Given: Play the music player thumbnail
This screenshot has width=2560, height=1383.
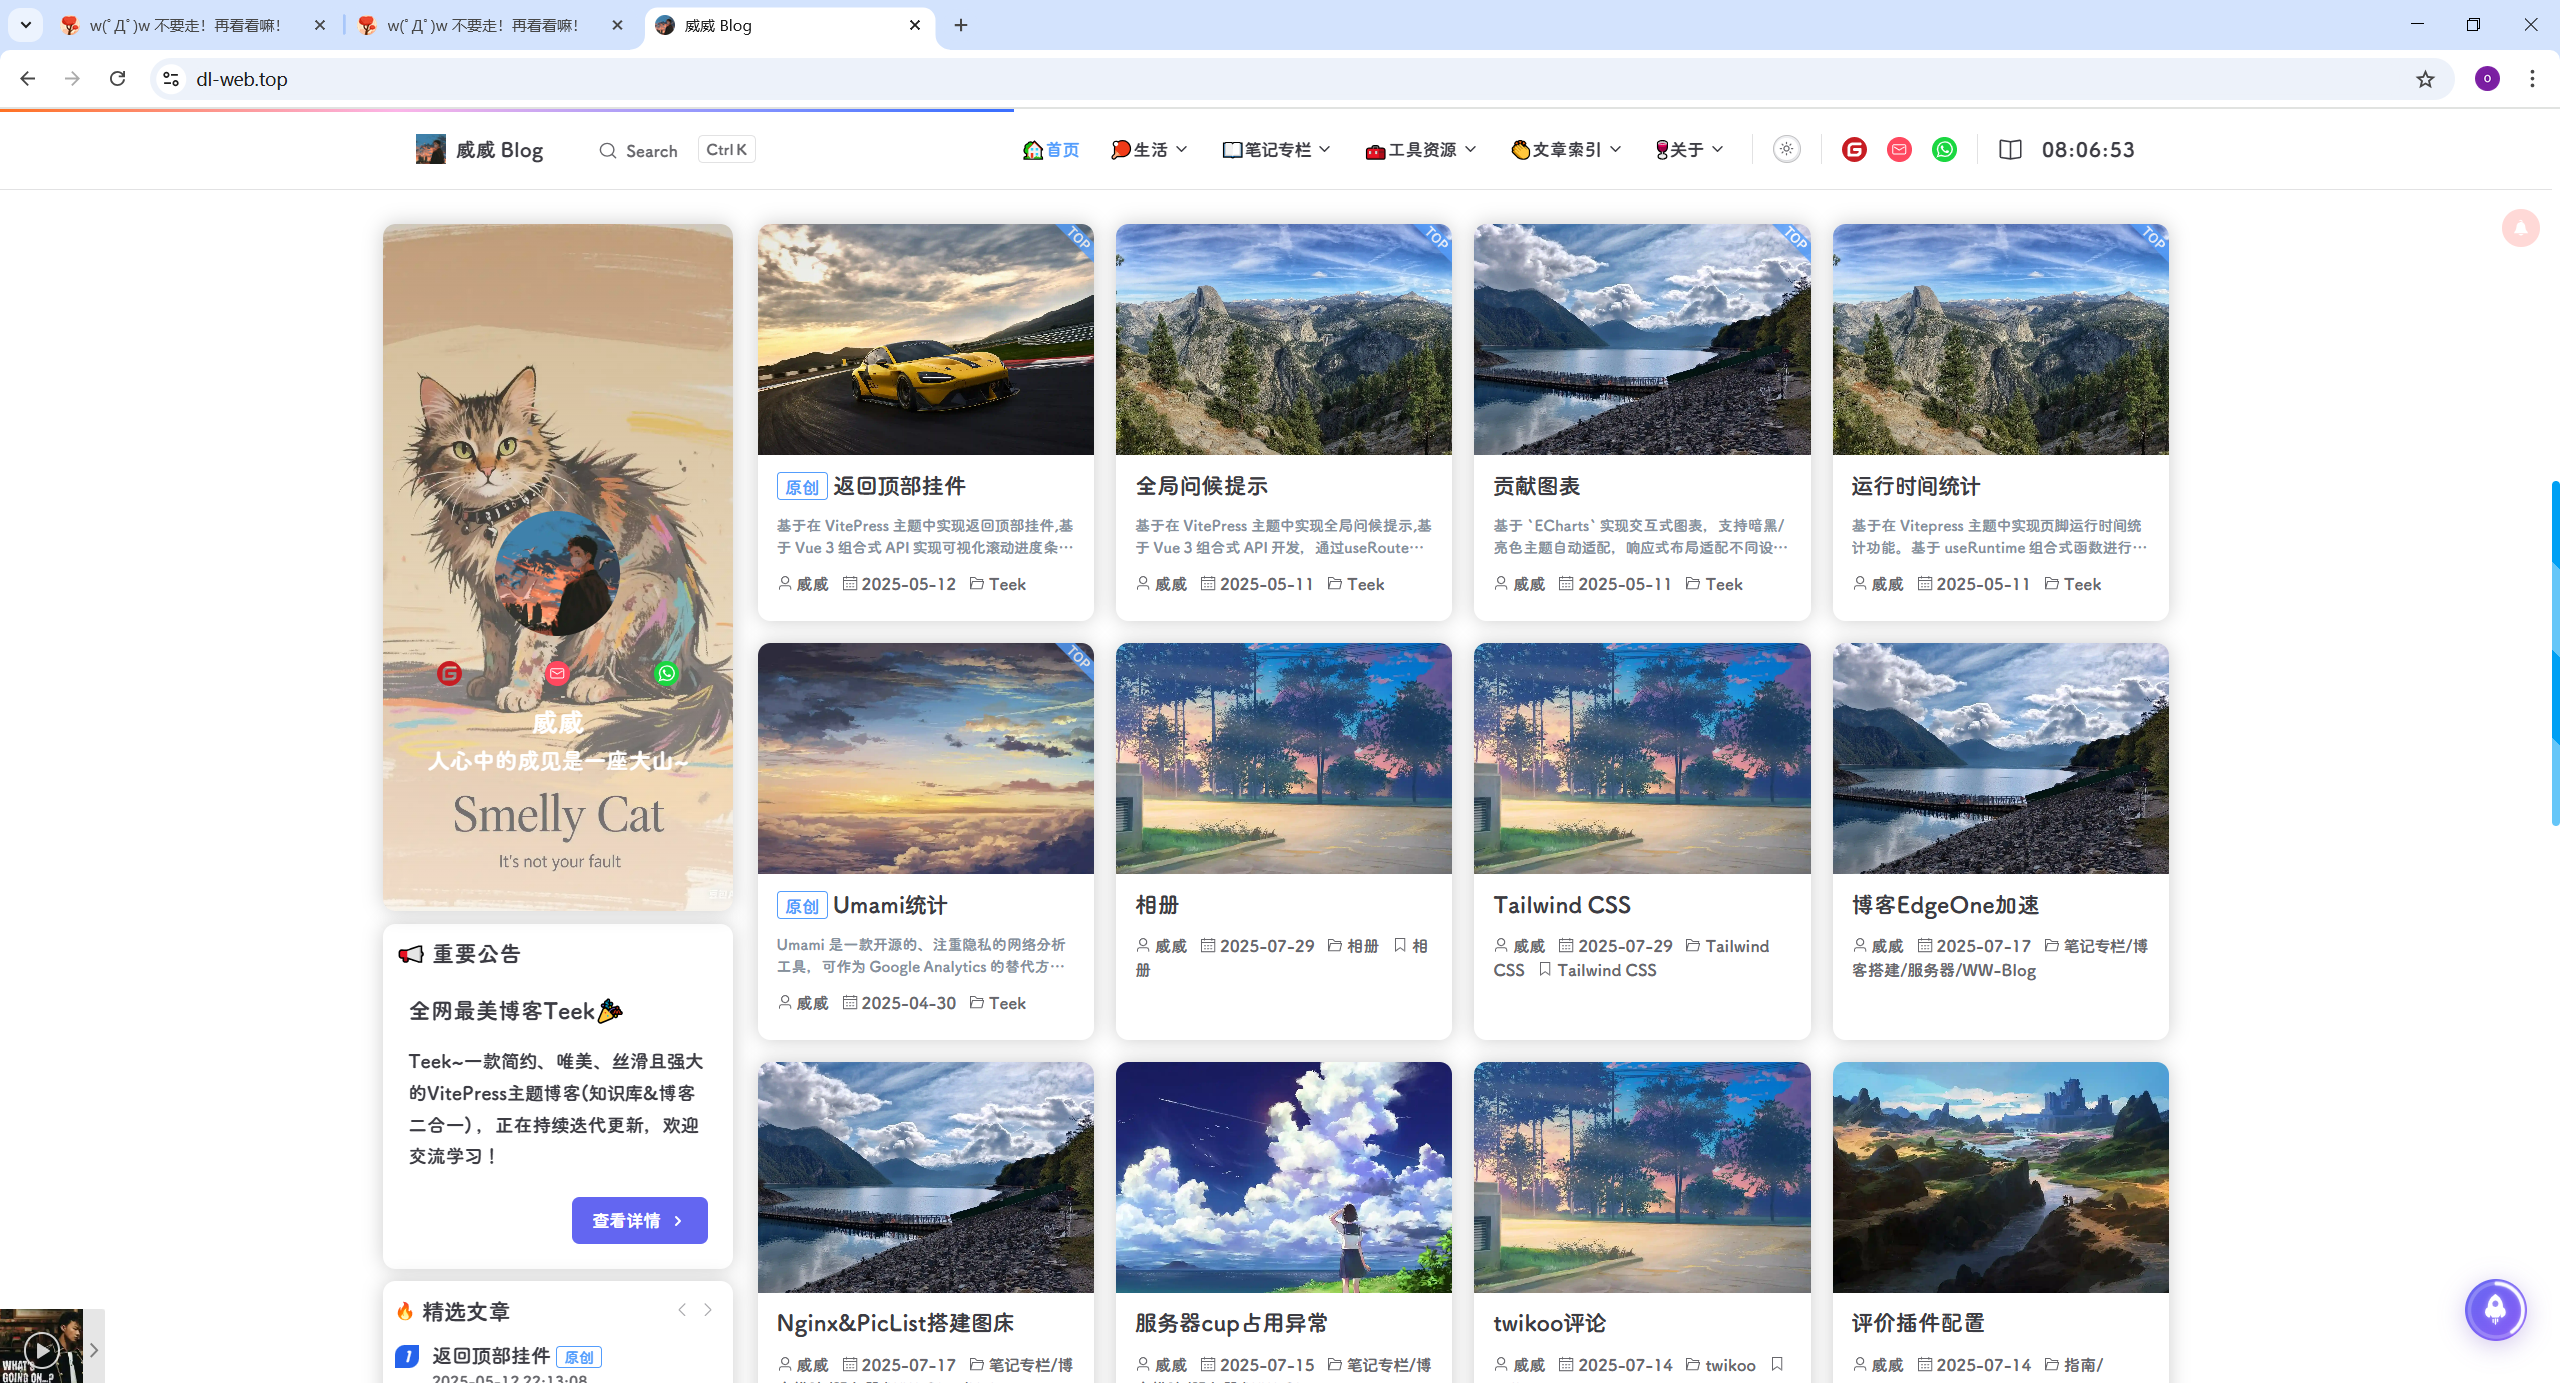Looking at the screenshot, I should (x=41, y=1350).
